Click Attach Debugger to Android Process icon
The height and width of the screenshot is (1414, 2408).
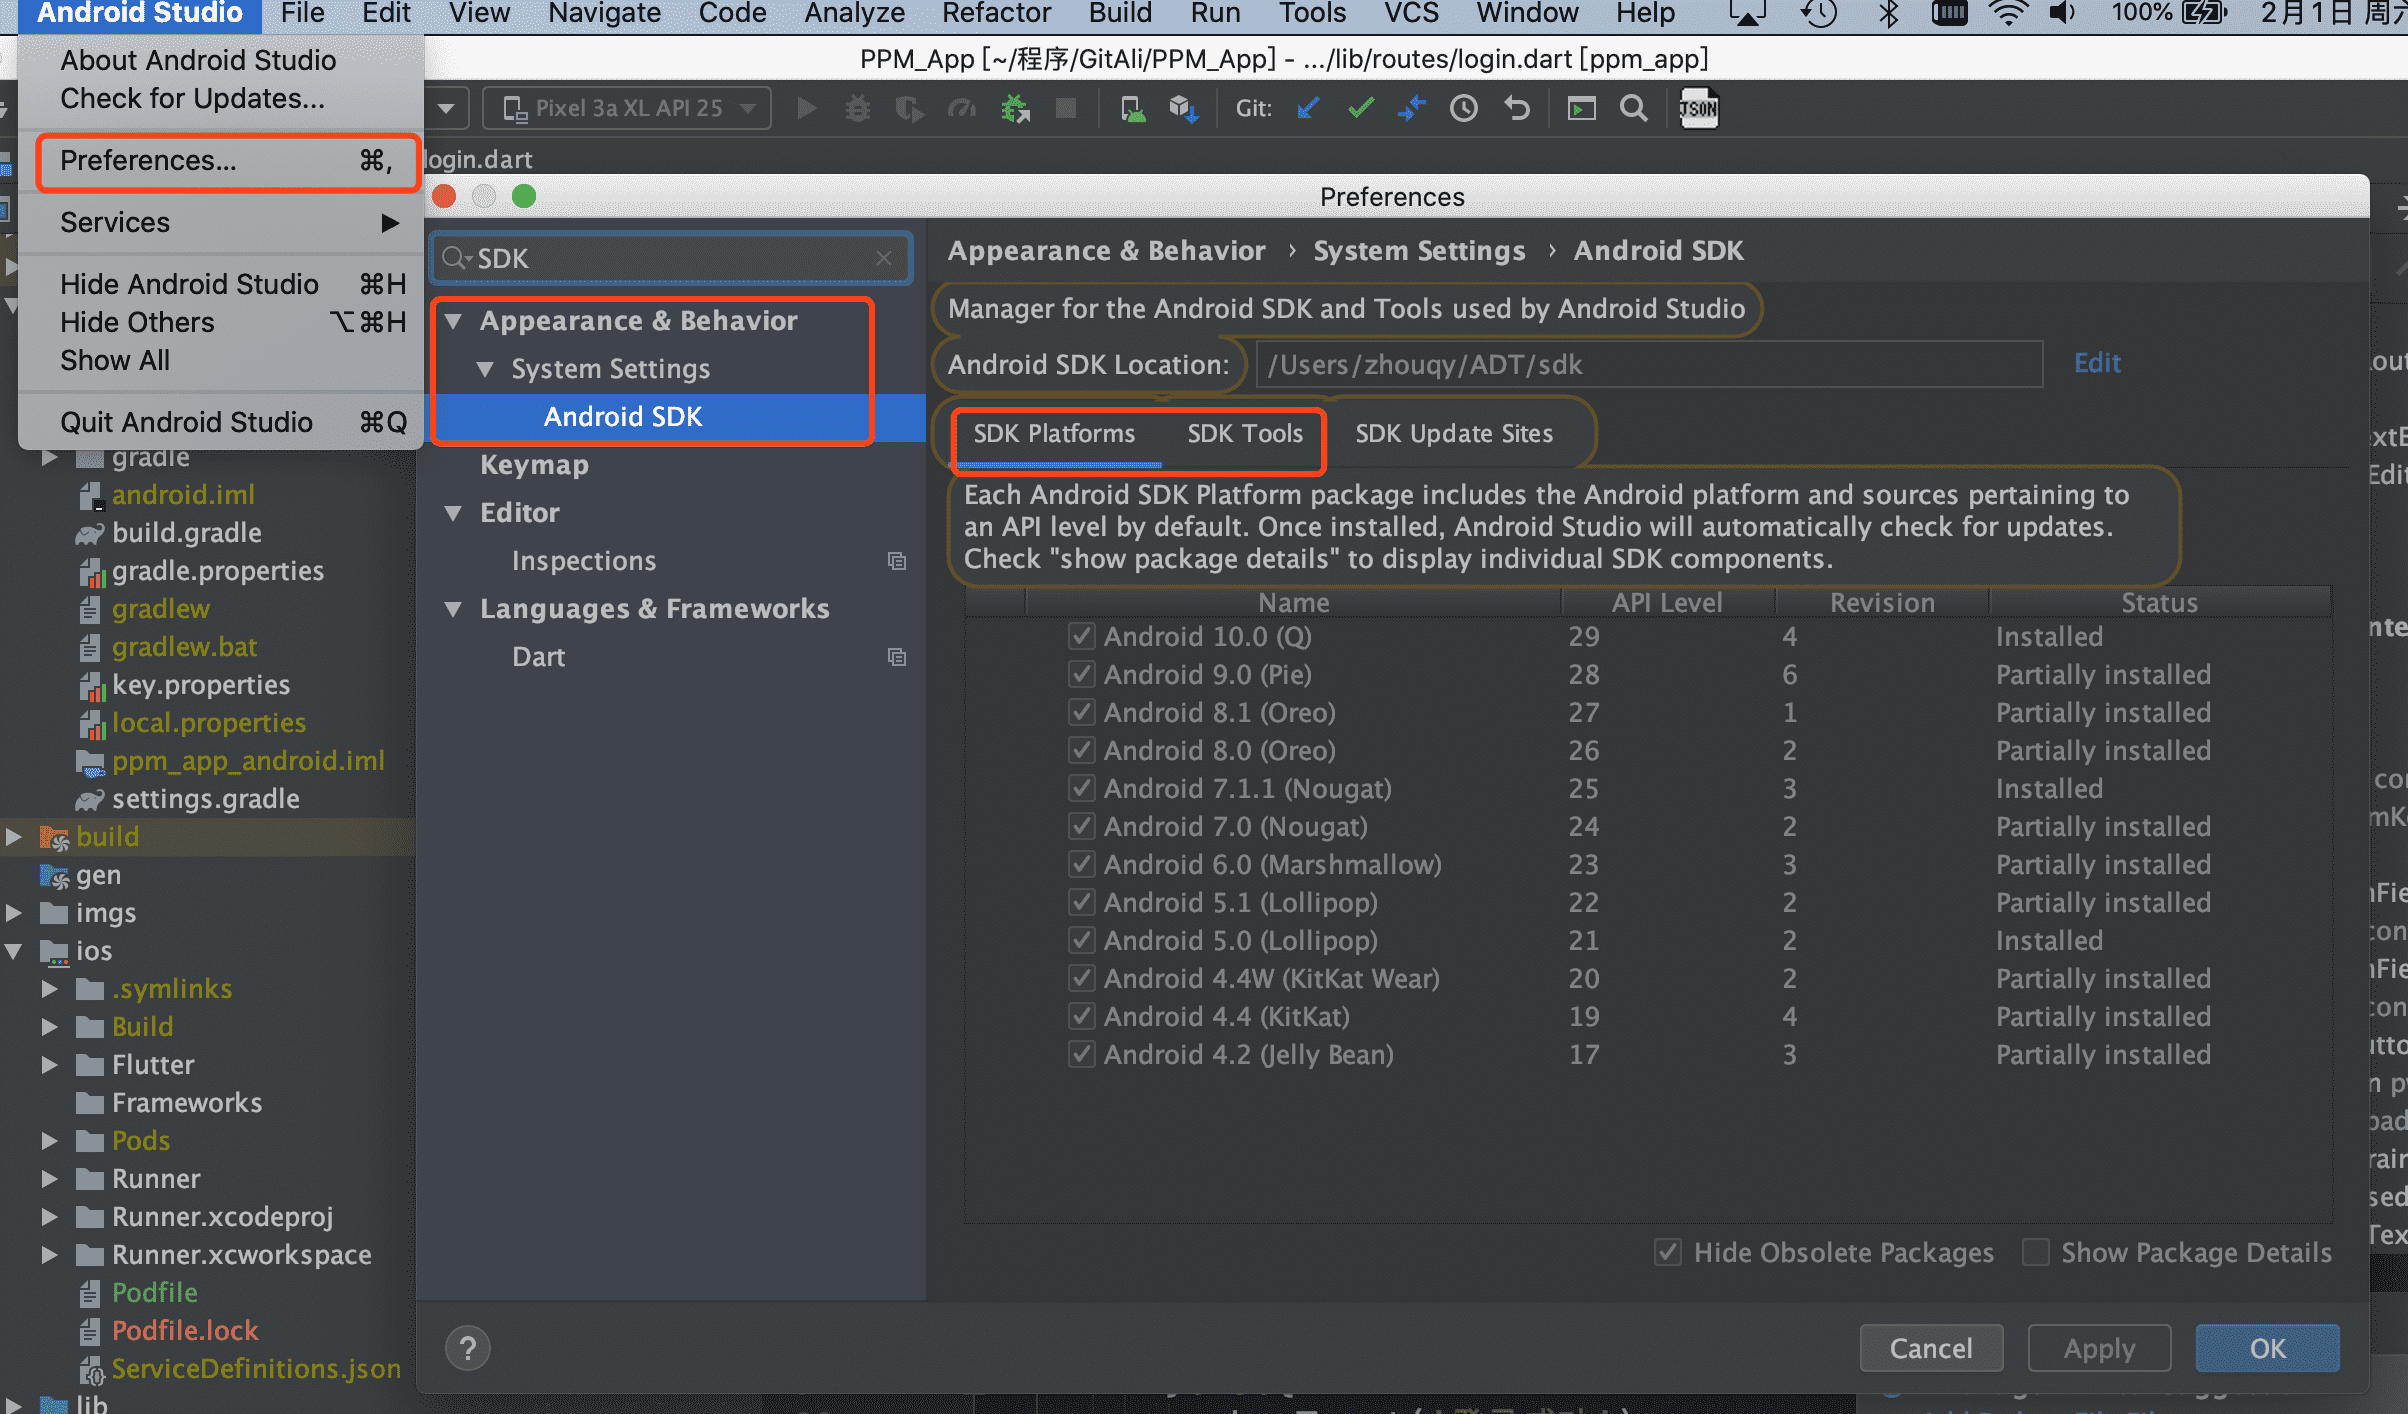[x=1015, y=108]
